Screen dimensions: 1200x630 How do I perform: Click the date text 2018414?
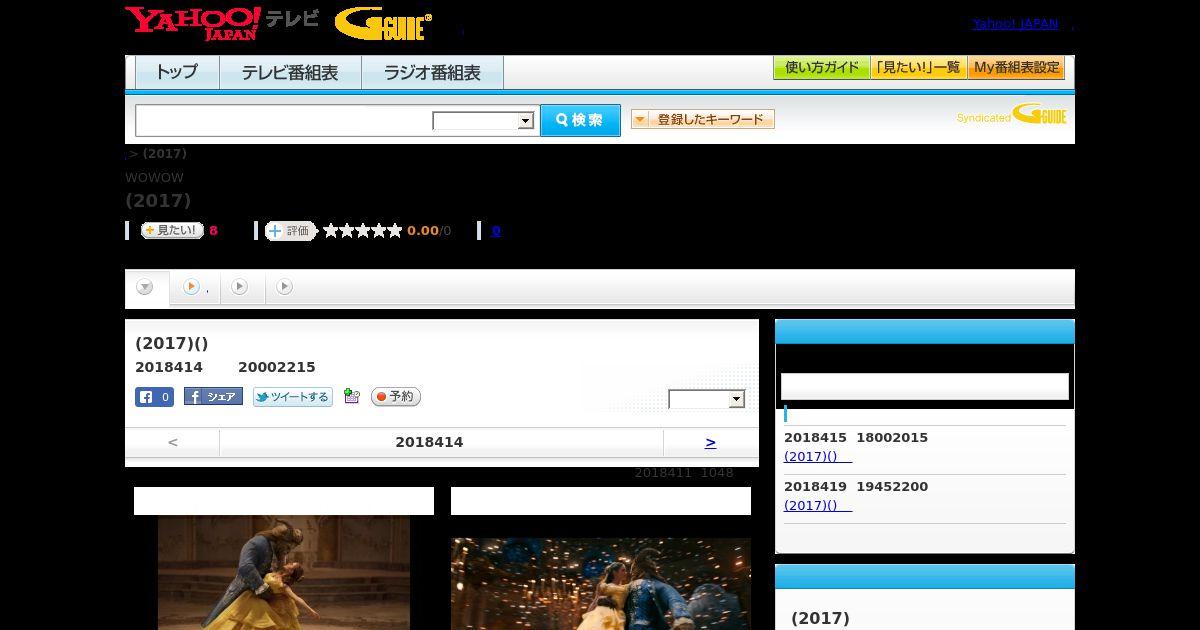tap(429, 442)
